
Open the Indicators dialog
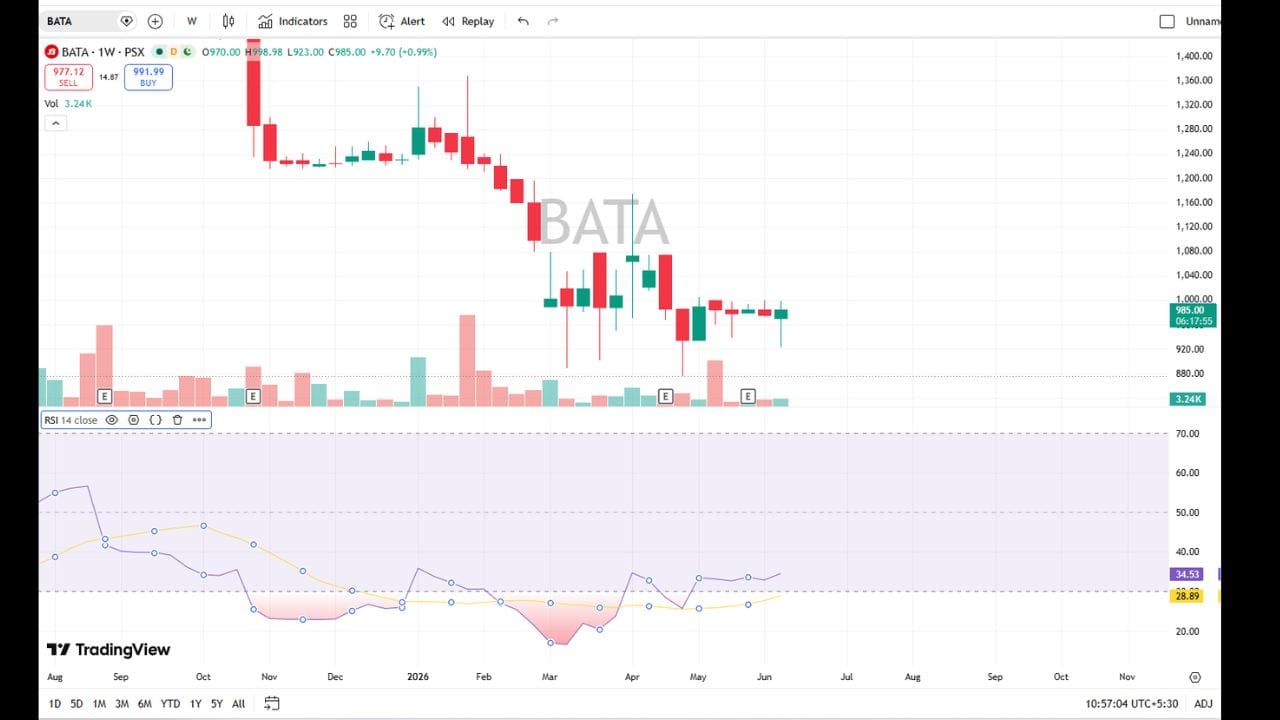292,21
